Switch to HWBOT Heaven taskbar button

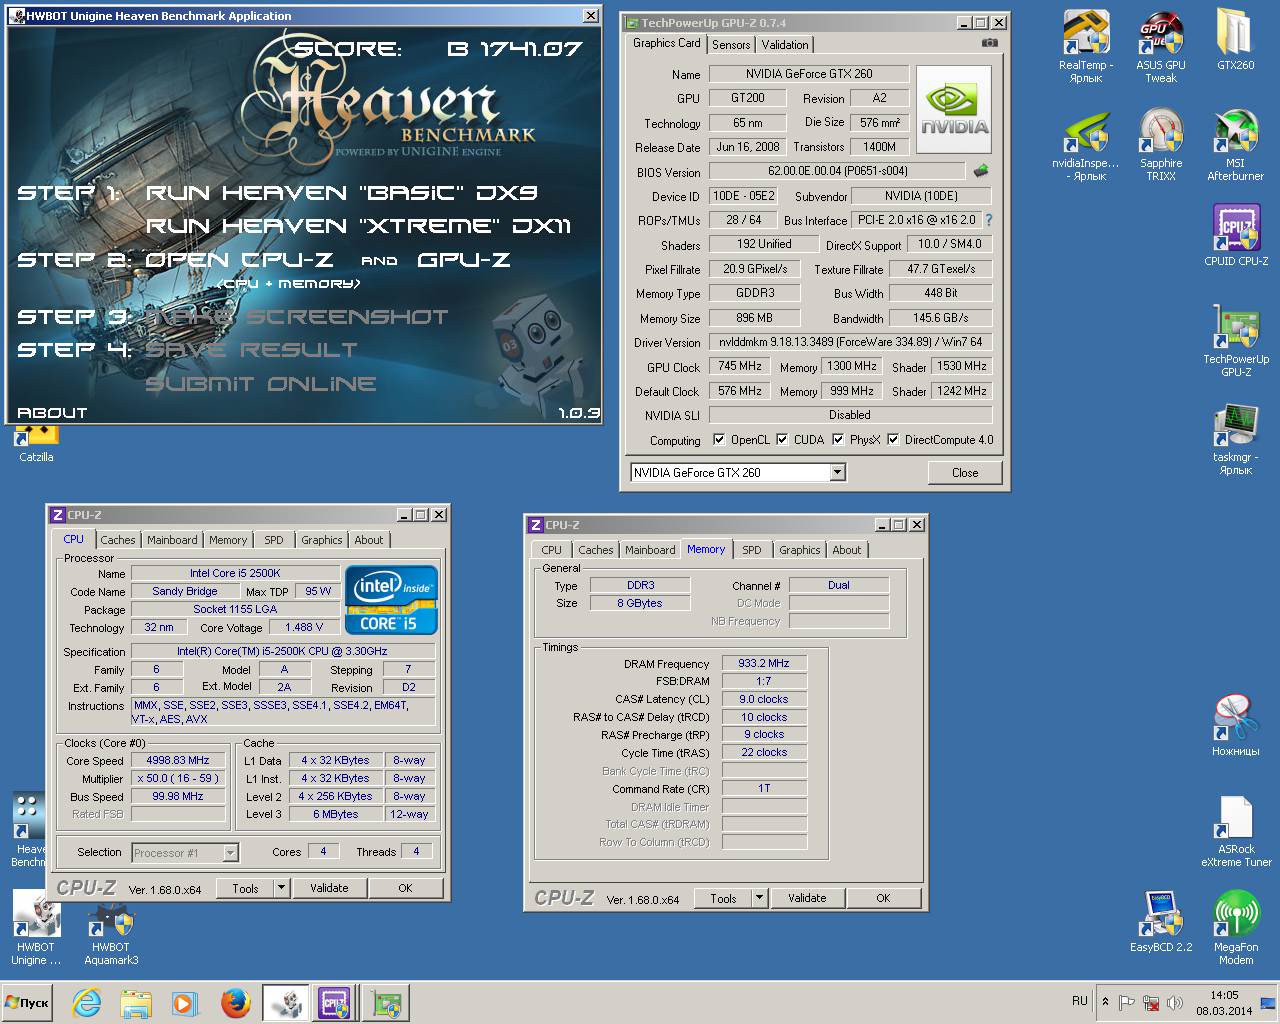point(285,1003)
